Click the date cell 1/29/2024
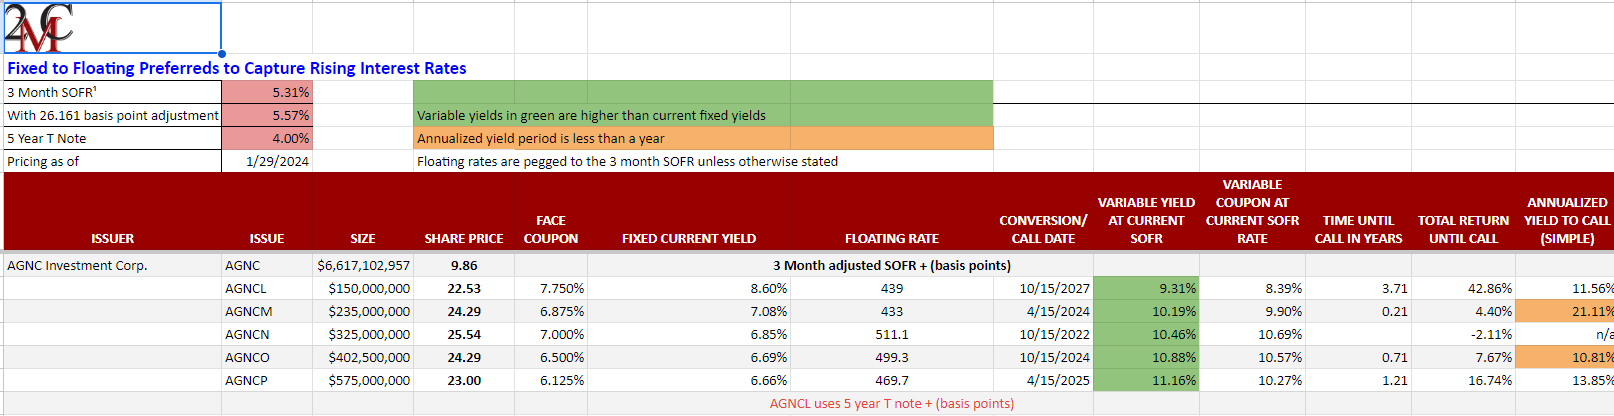Screen dimensions: 1614x416 (267, 161)
